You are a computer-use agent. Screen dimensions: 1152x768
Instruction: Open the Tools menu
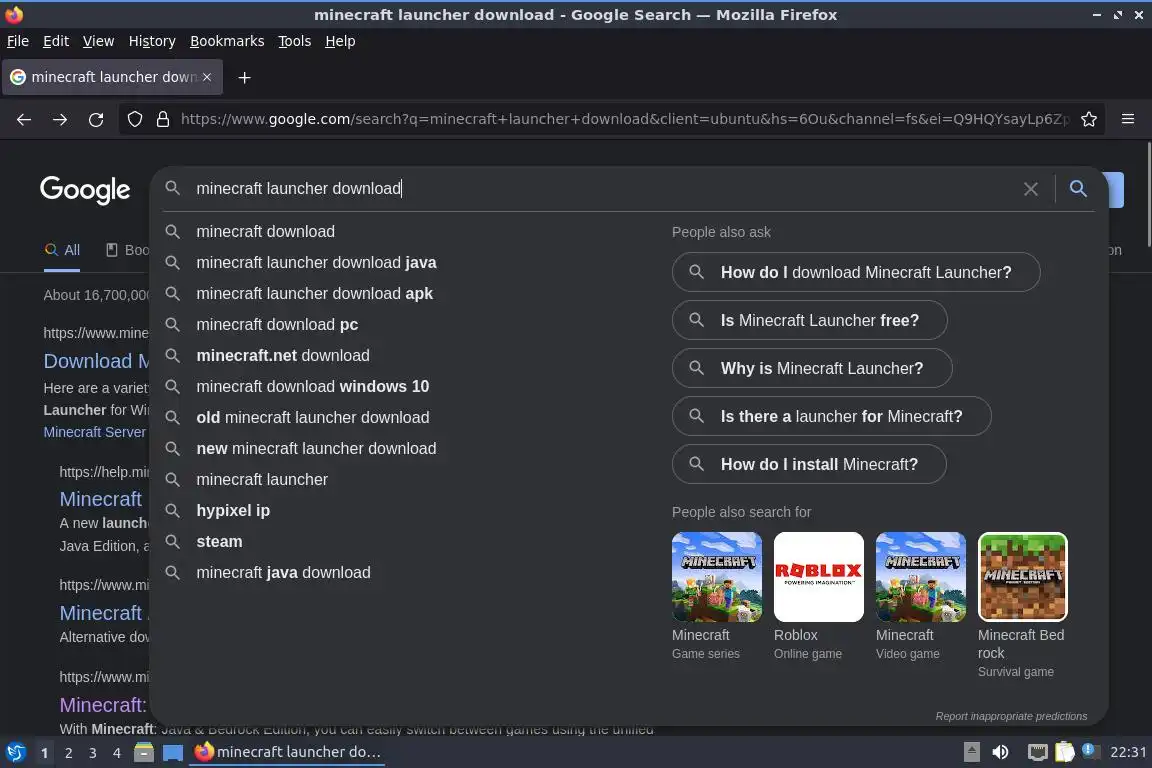(295, 41)
